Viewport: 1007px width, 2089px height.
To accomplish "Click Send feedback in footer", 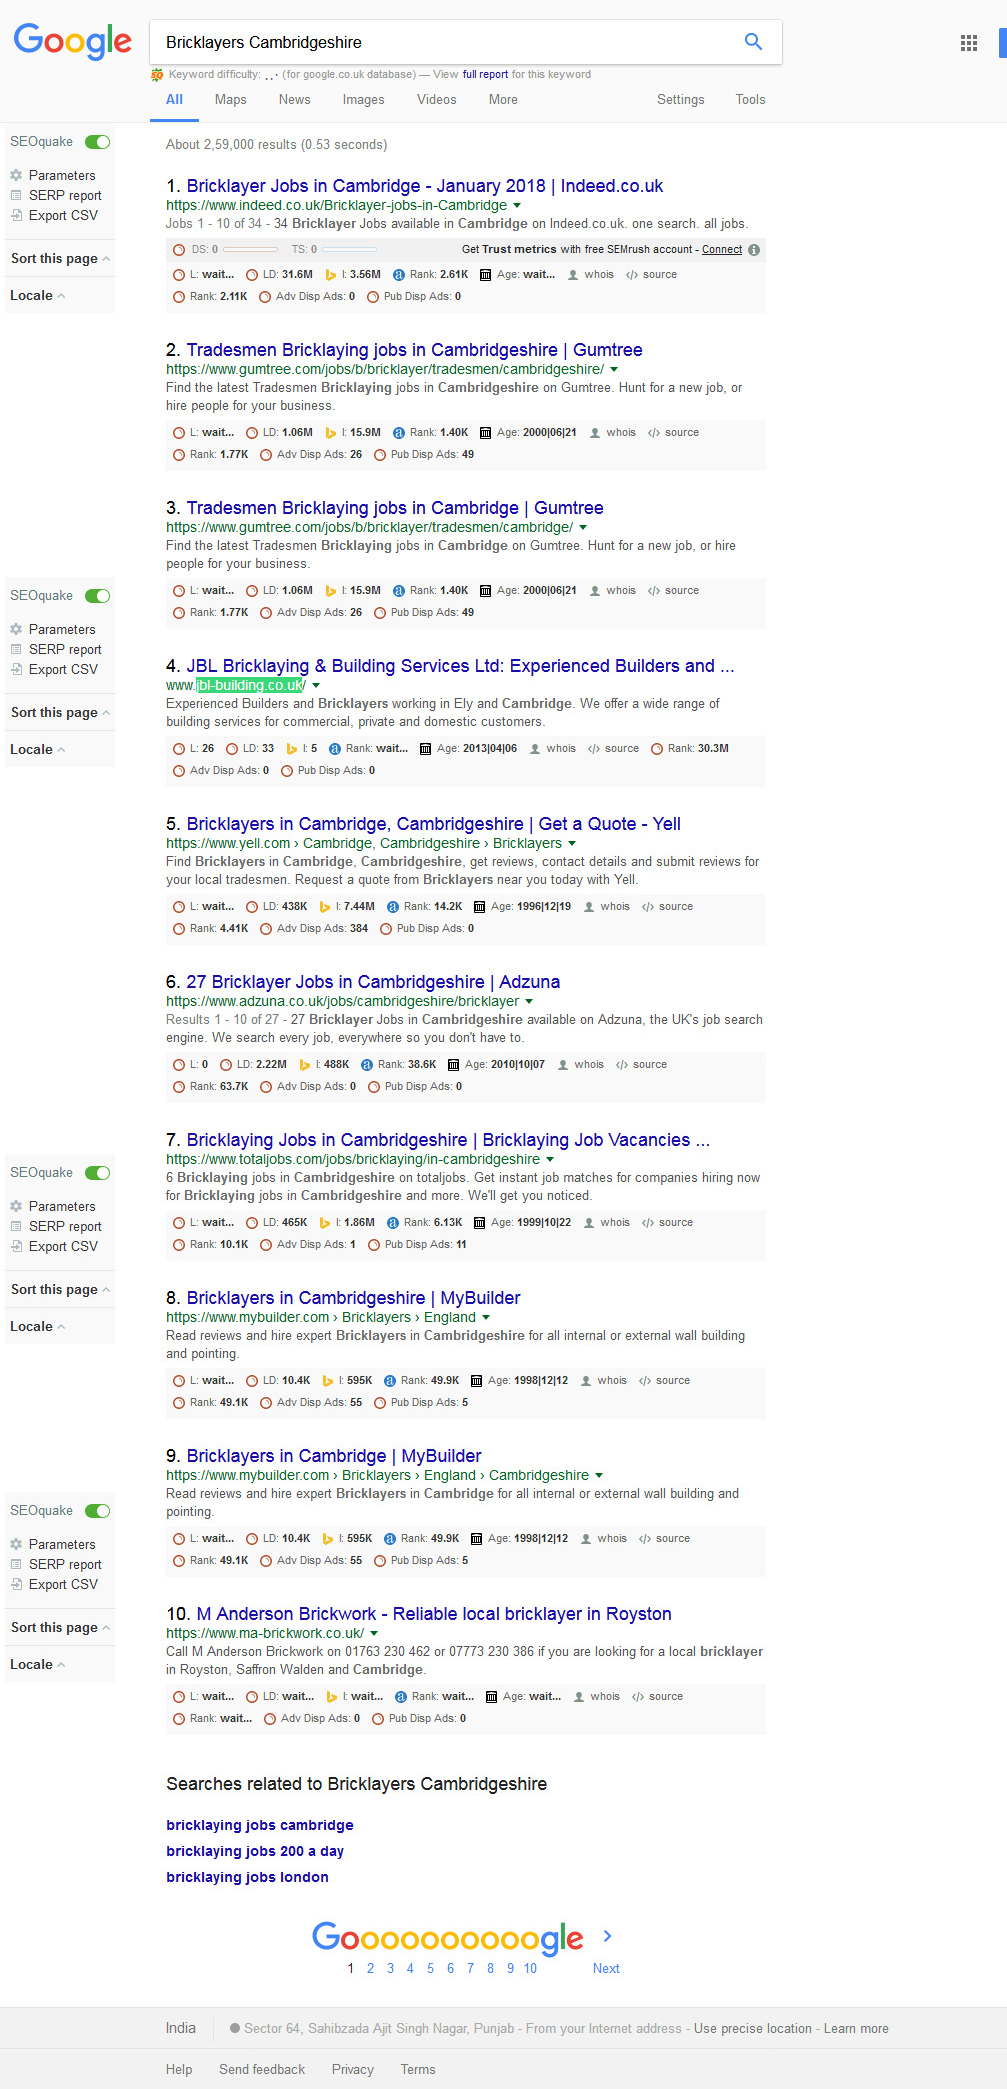I will (262, 2069).
